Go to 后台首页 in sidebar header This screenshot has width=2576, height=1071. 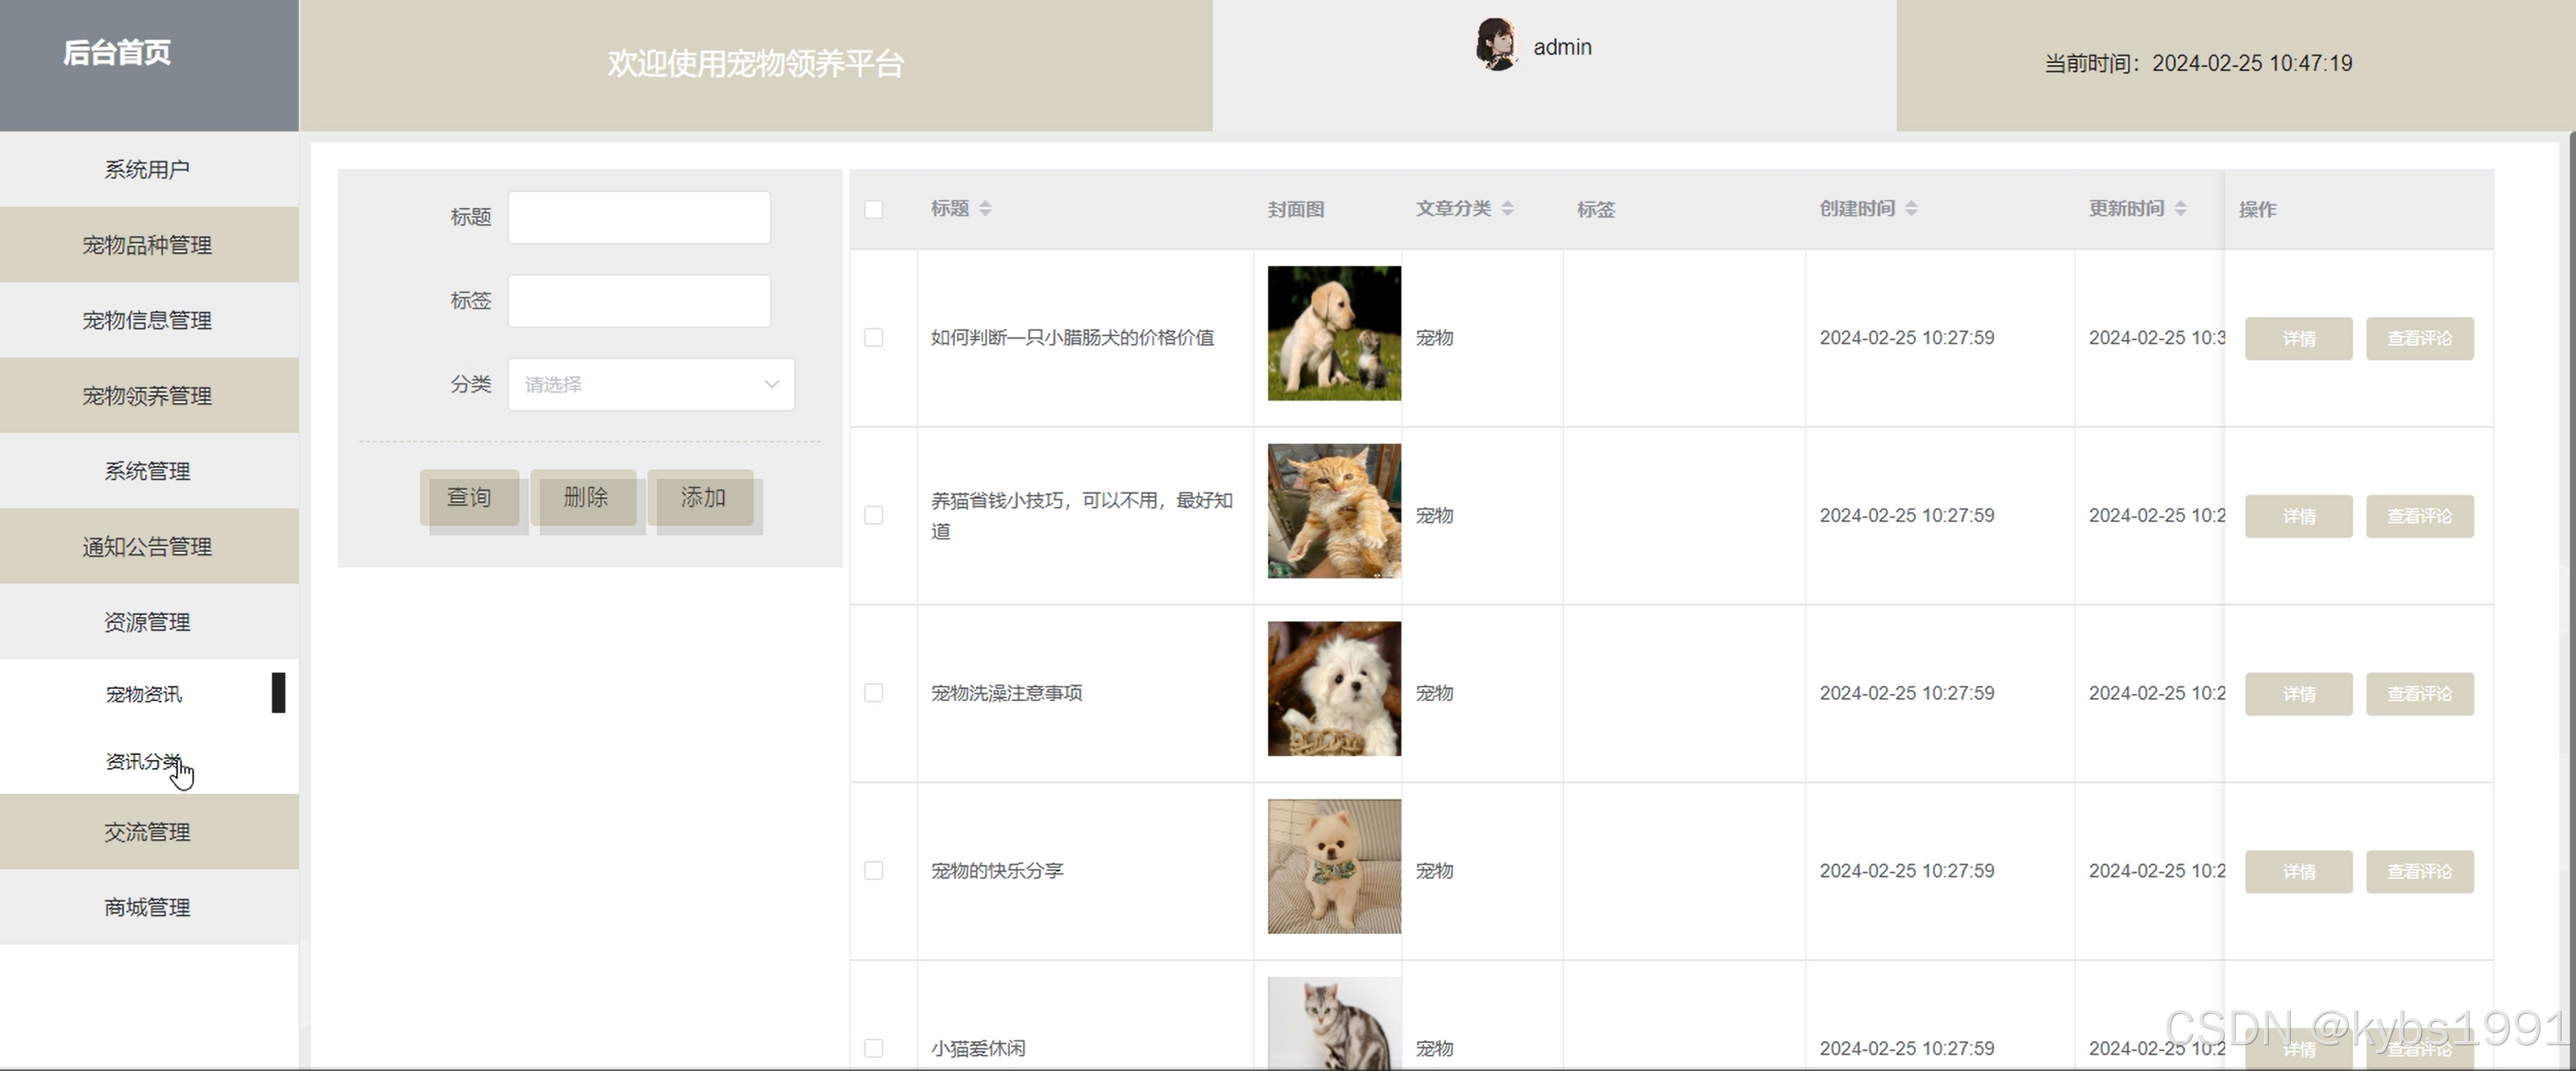pos(117,52)
